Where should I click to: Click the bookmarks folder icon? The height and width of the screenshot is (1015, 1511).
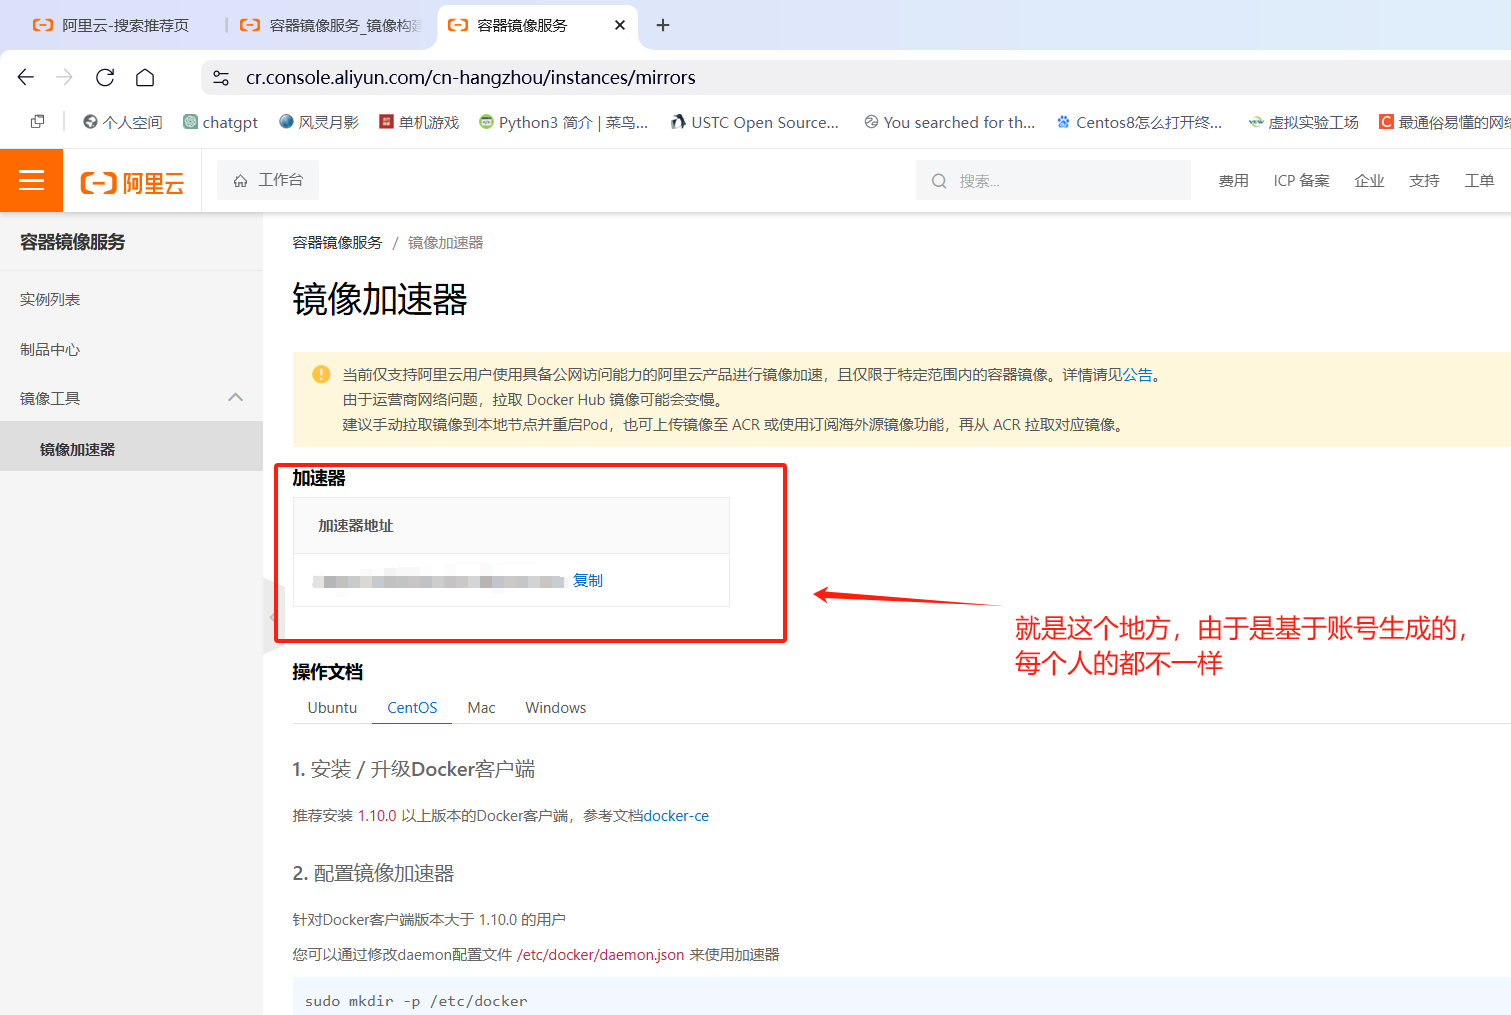[37, 122]
